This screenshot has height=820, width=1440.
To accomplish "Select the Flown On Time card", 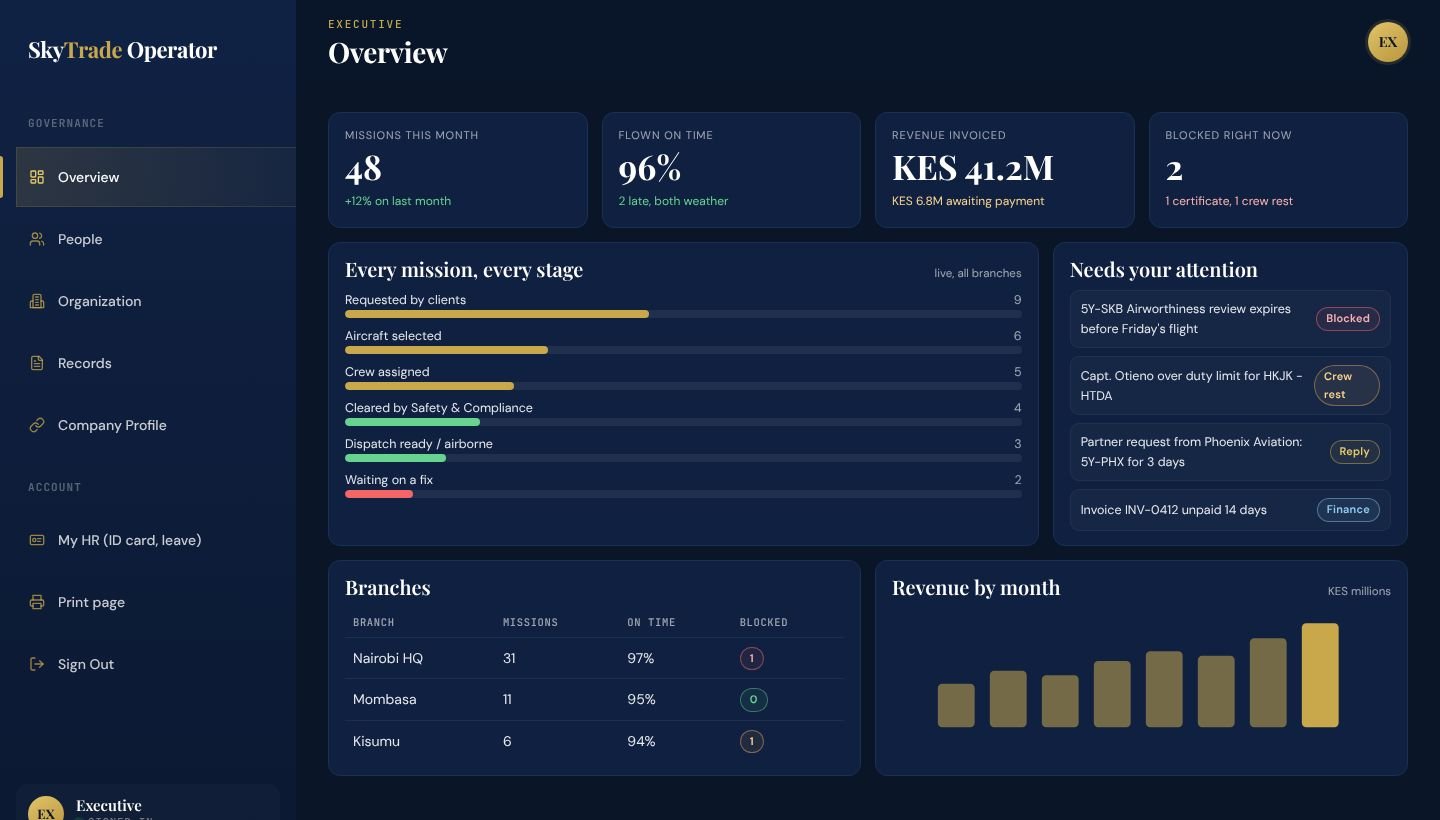I will (x=731, y=170).
